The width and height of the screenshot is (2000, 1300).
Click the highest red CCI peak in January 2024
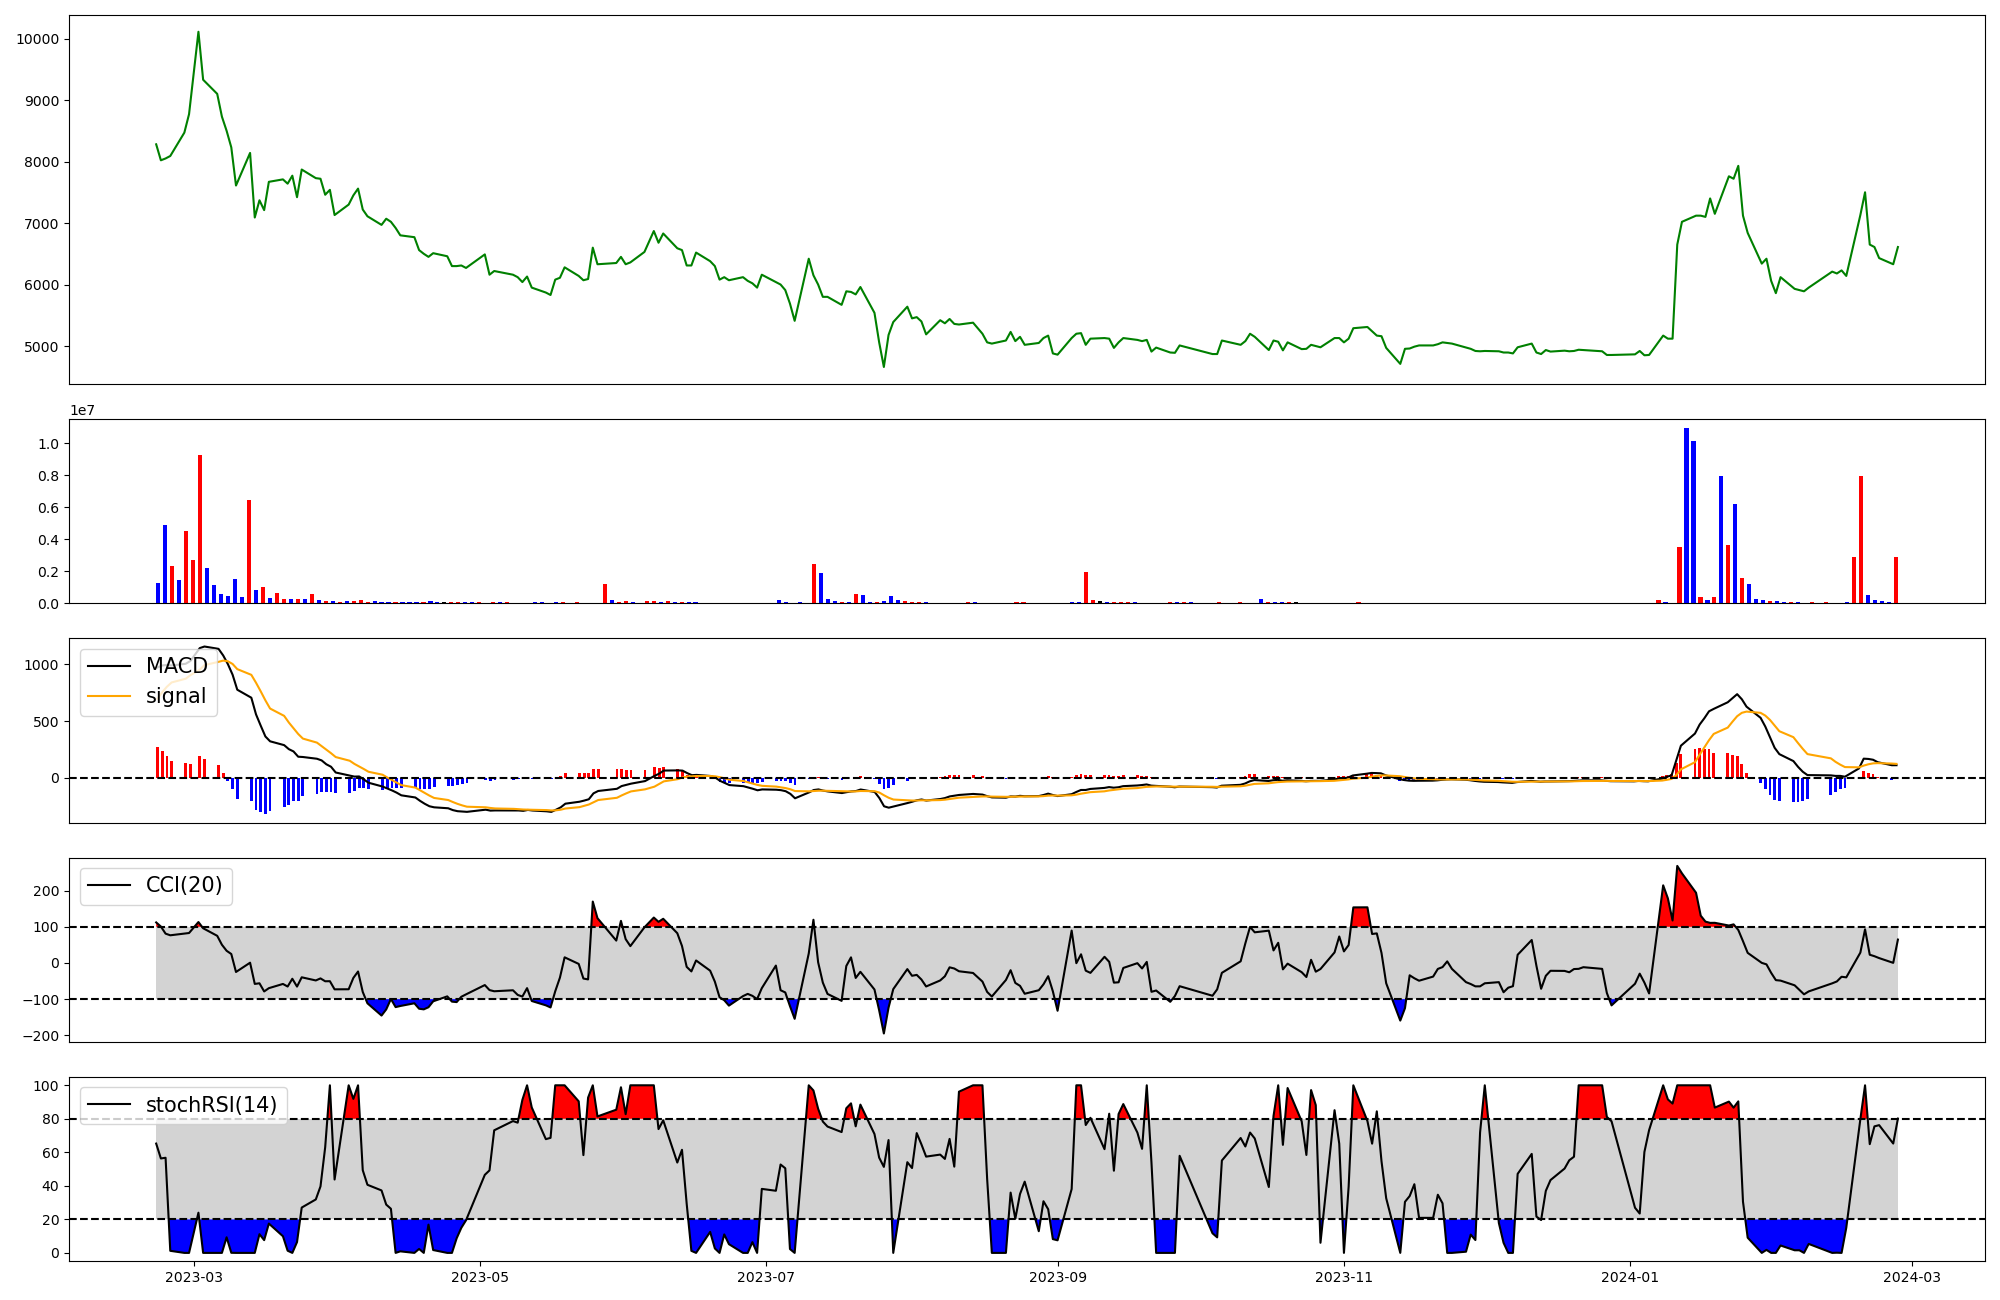tap(1677, 868)
